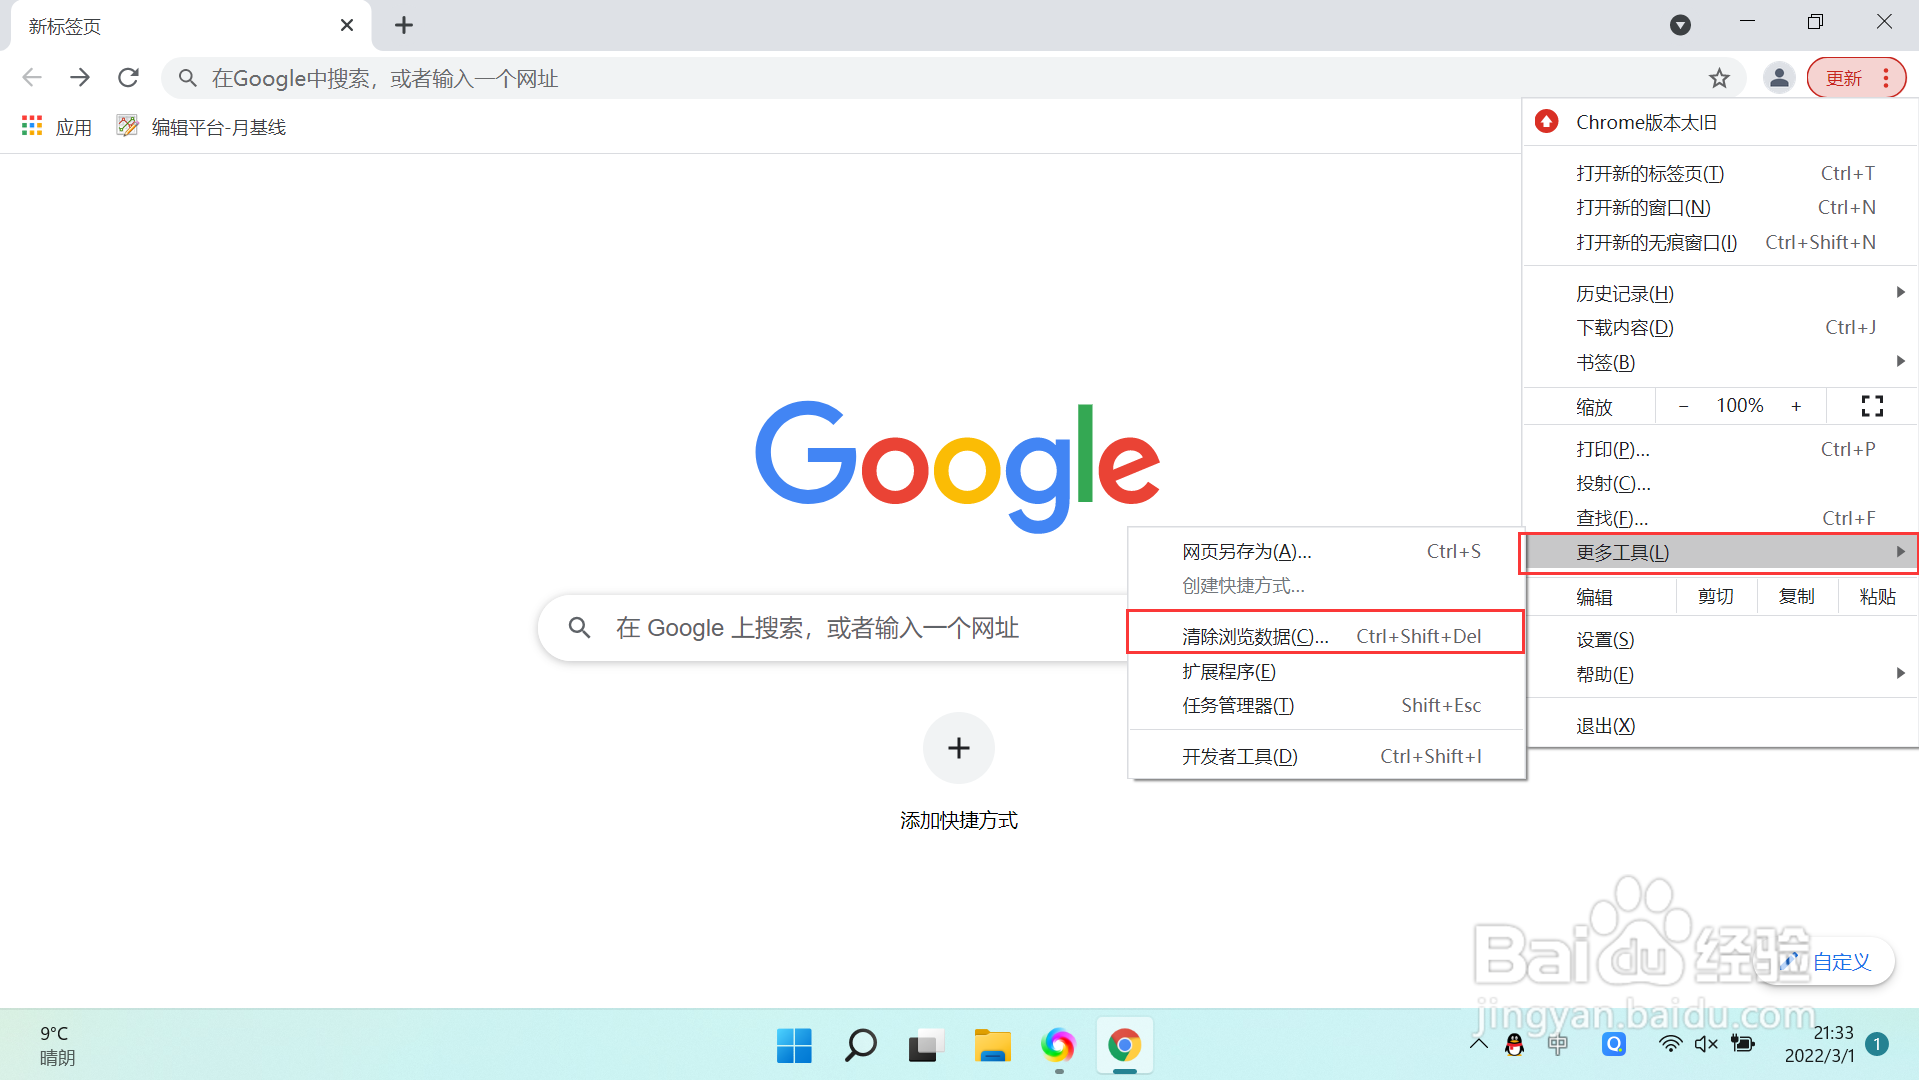The image size is (1919, 1080).
Task: Select 查找 from the menu
Action: tap(1721, 518)
